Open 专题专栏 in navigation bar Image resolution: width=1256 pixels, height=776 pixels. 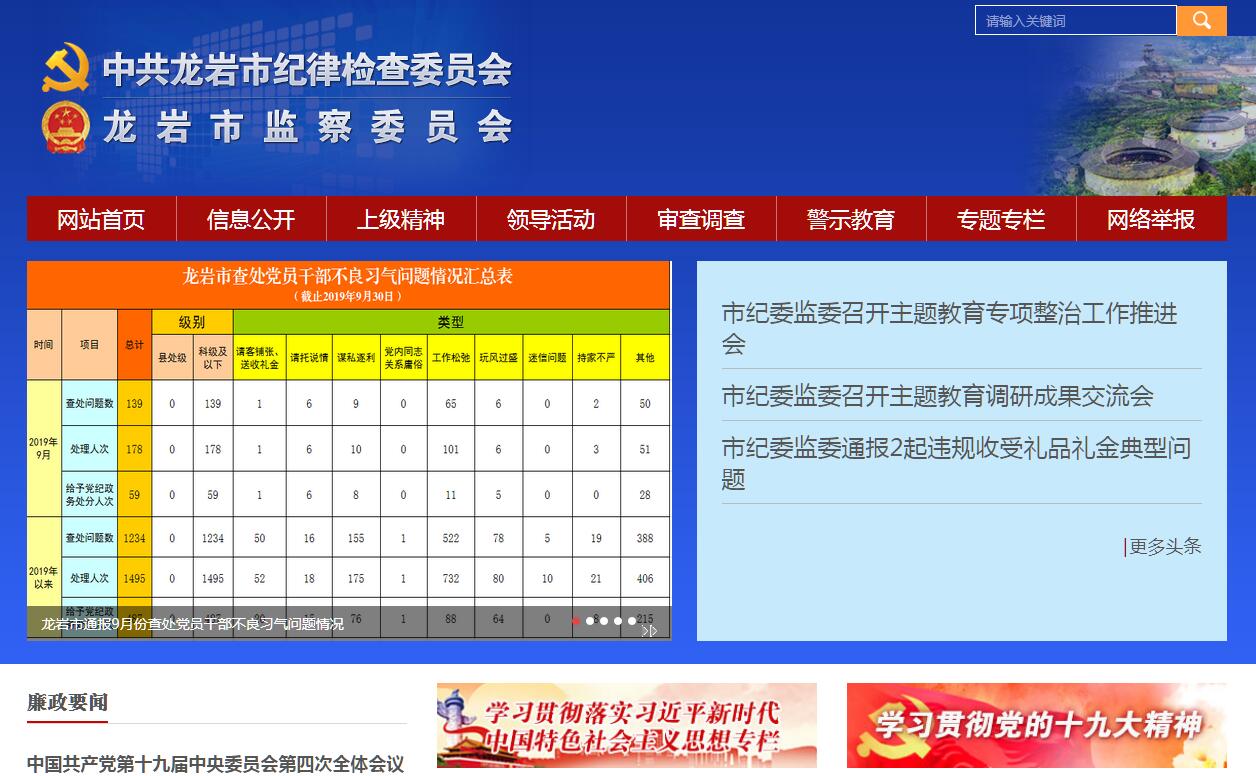(1001, 219)
